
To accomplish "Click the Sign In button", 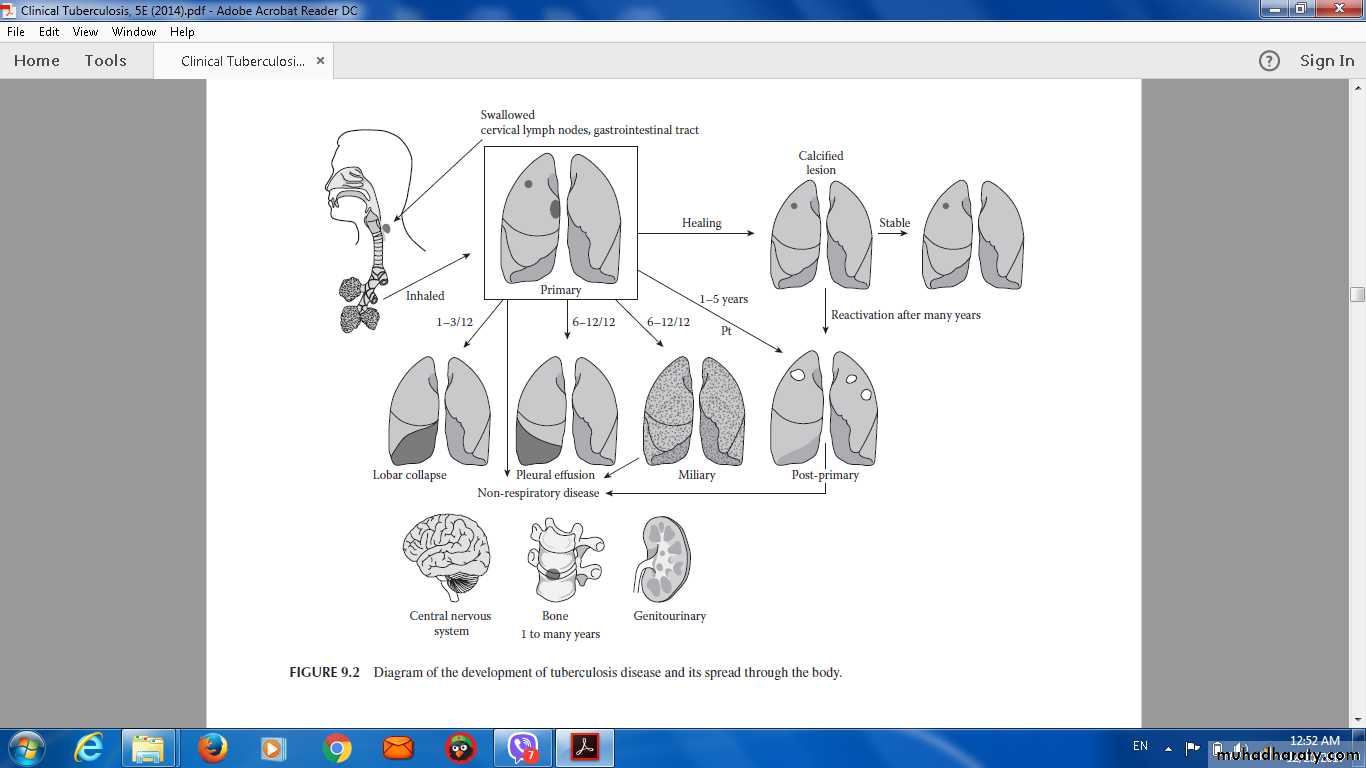I will (1327, 61).
